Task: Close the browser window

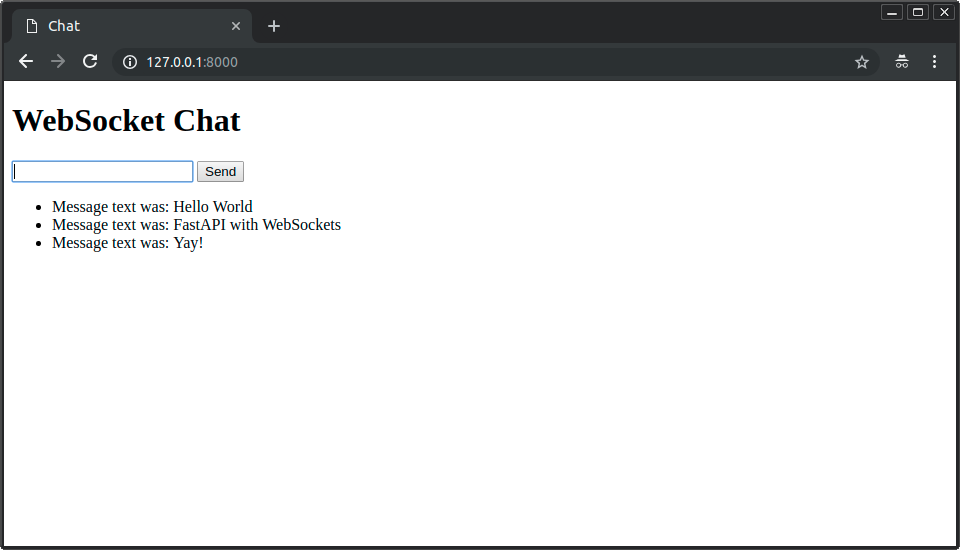Action: coord(943,12)
